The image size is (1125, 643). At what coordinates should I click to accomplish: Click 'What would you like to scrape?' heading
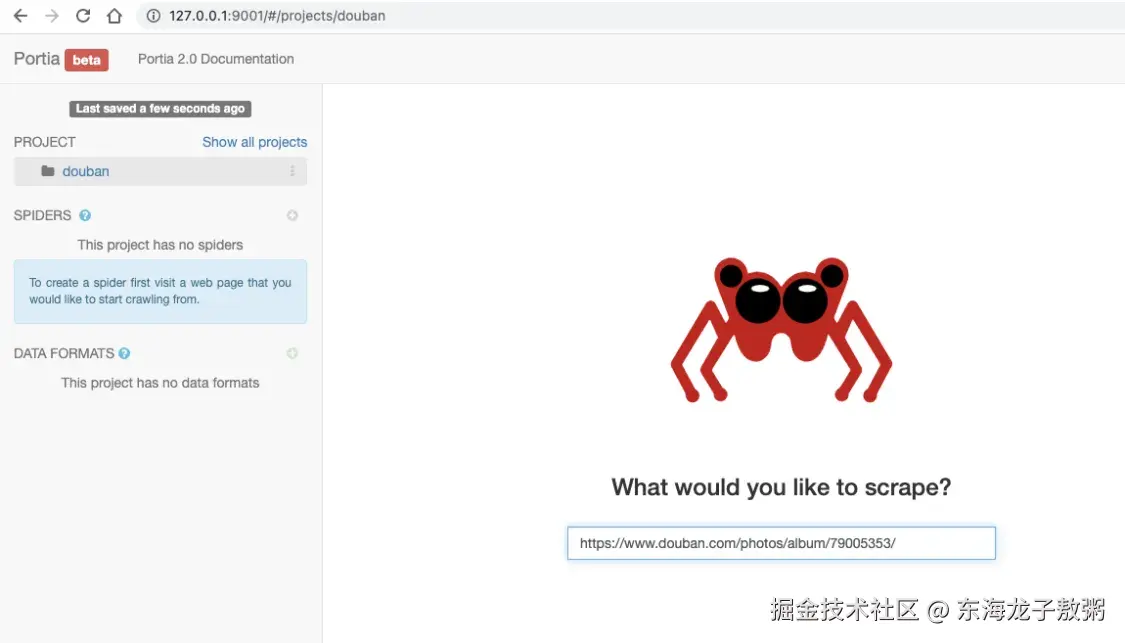[781, 487]
